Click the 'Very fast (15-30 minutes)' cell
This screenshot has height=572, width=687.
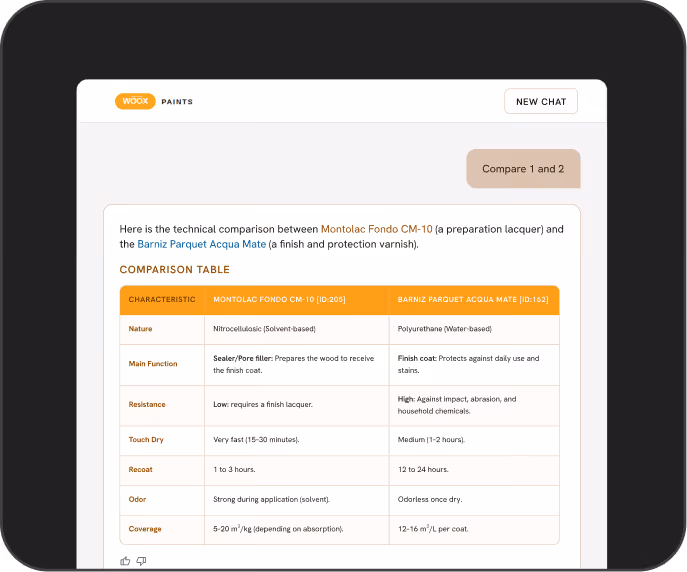pos(297,440)
